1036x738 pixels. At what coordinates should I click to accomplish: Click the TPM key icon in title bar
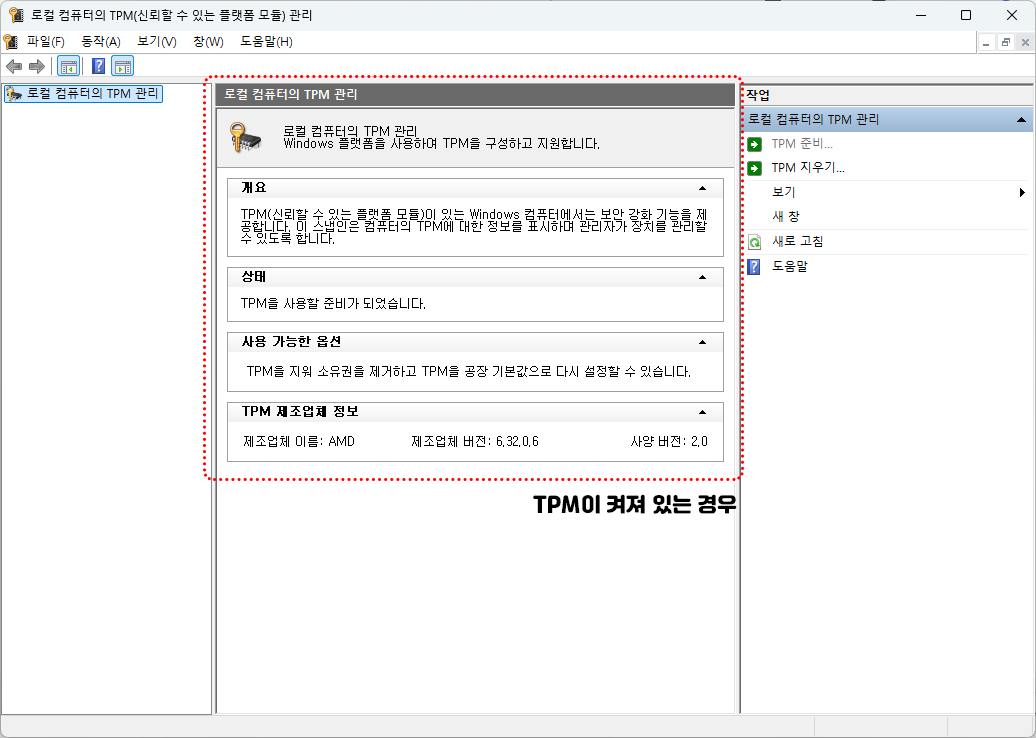[x=16, y=15]
